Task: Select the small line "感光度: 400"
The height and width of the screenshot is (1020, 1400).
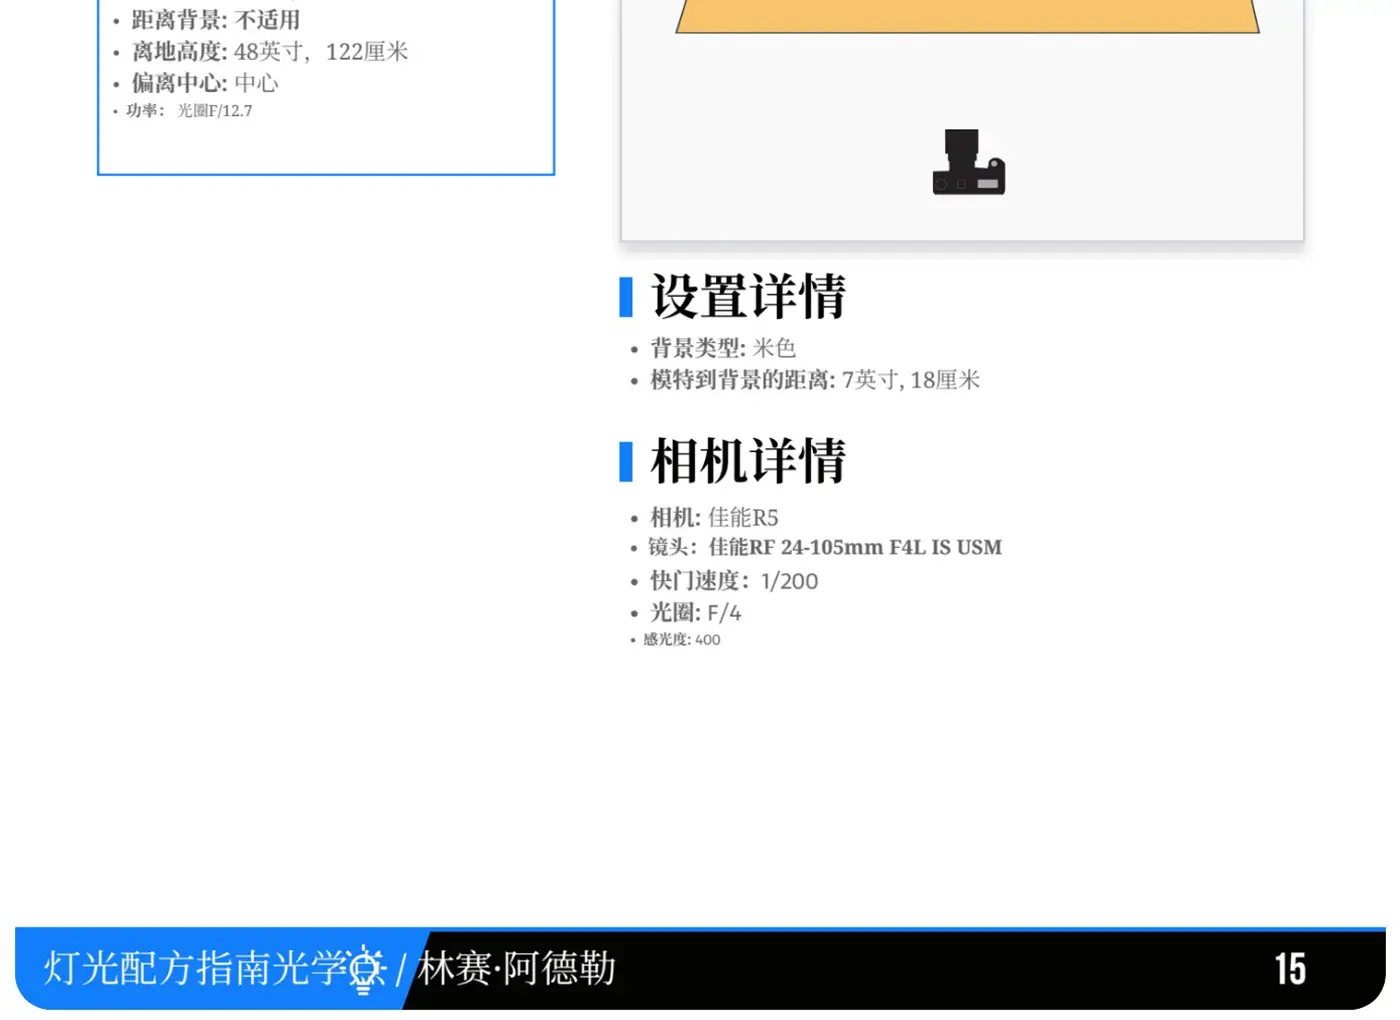Action: [x=681, y=640]
